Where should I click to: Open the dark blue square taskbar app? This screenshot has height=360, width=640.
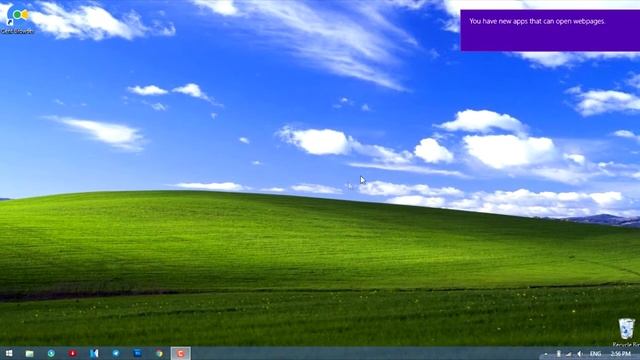[138, 353]
